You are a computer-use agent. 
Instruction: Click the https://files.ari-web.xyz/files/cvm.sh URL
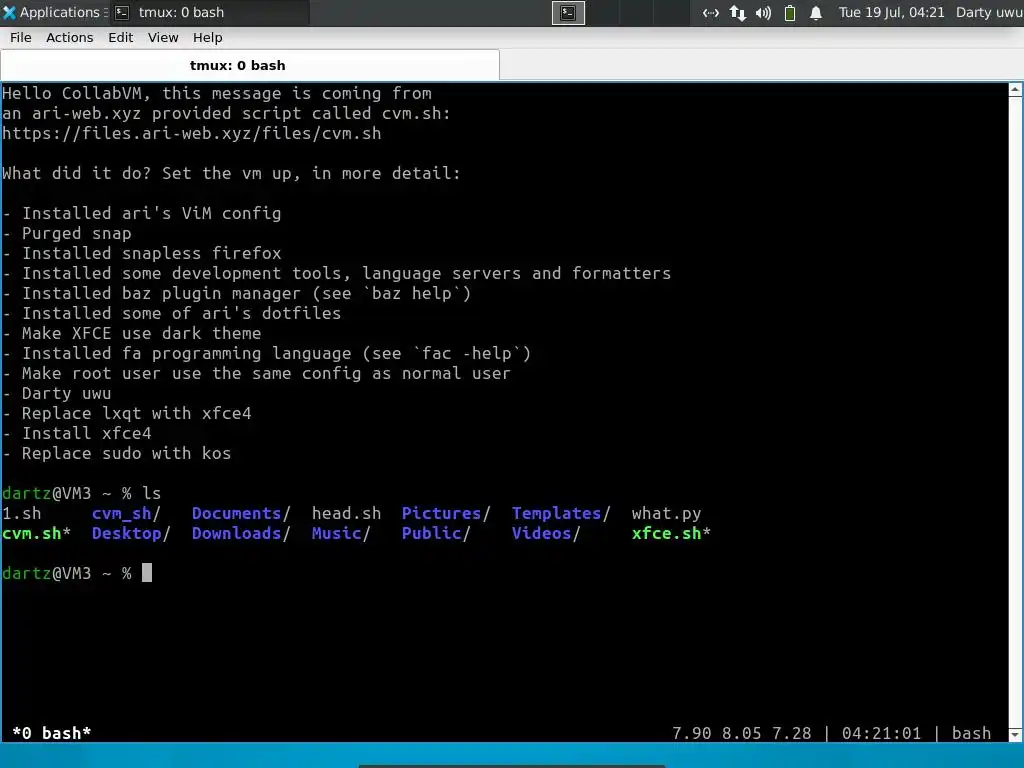click(x=191, y=133)
